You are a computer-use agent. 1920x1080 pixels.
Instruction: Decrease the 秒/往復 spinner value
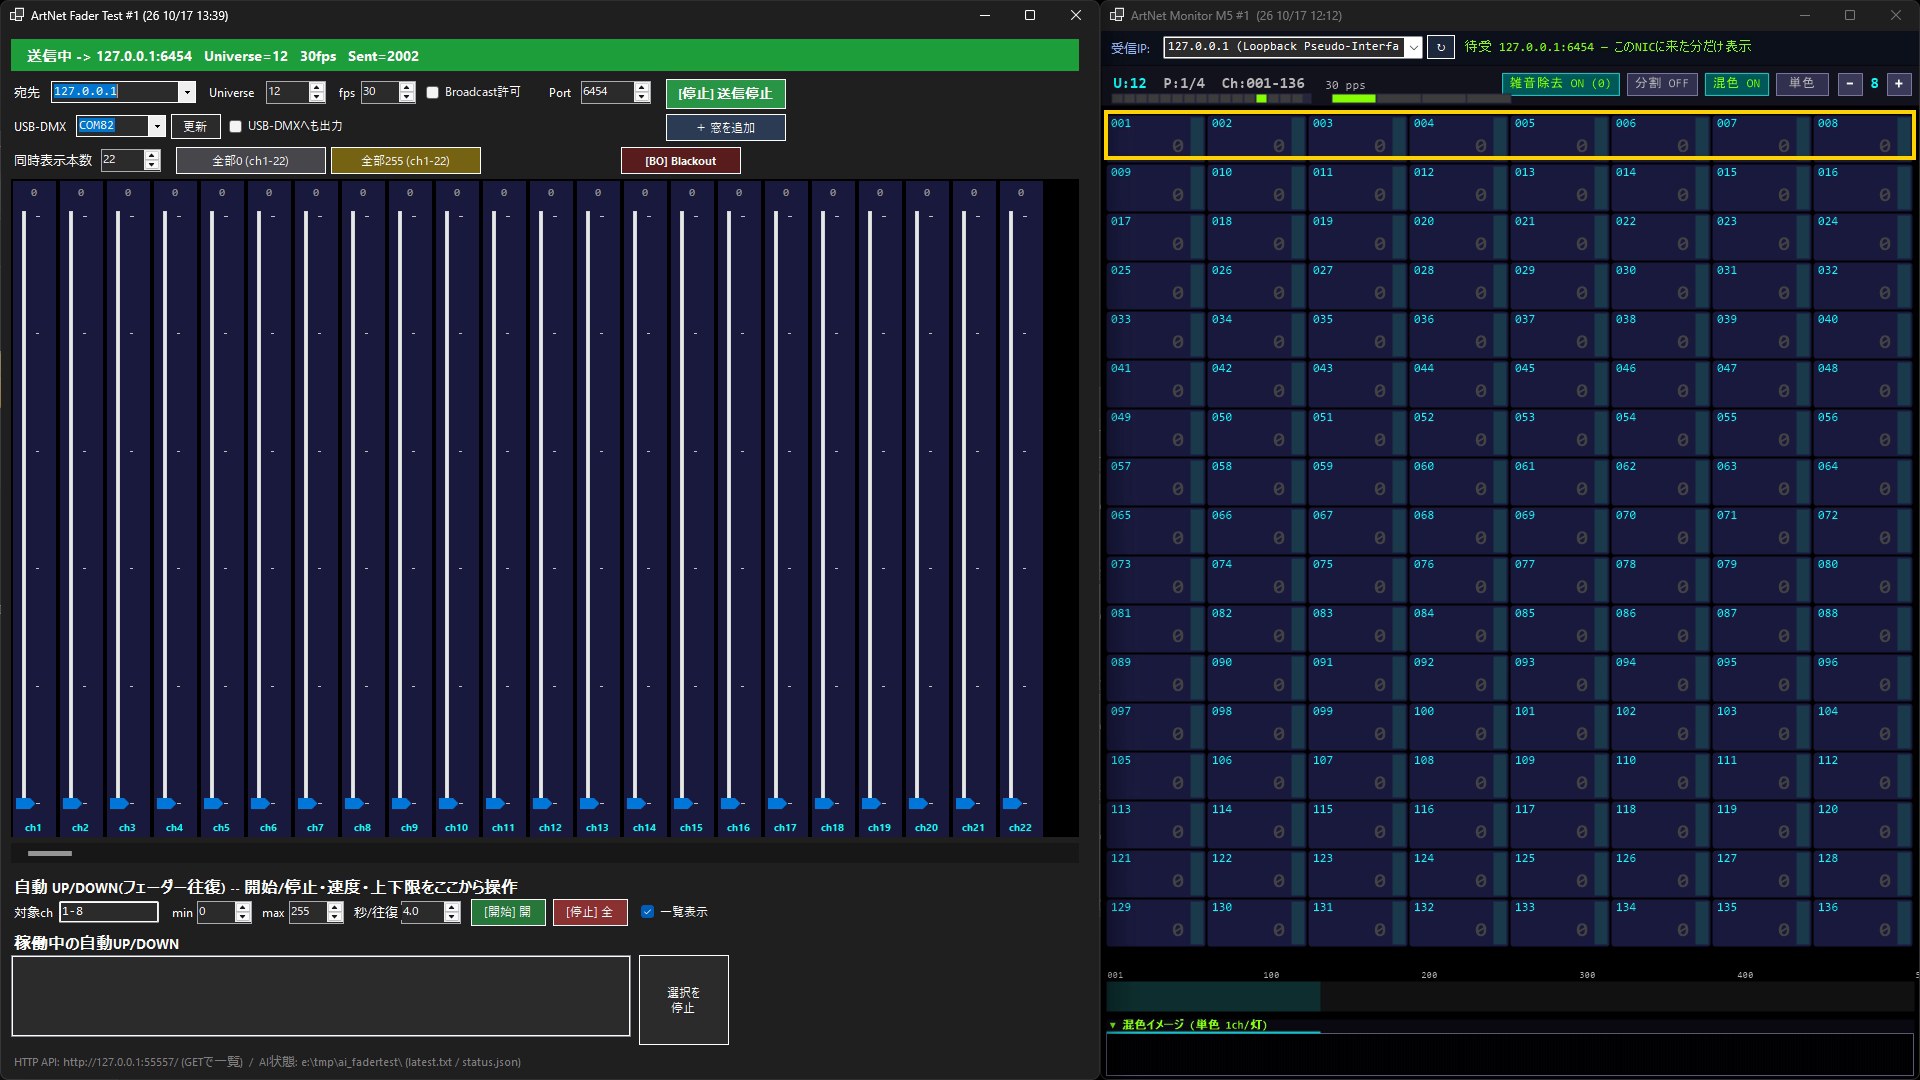pyautogui.click(x=452, y=917)
